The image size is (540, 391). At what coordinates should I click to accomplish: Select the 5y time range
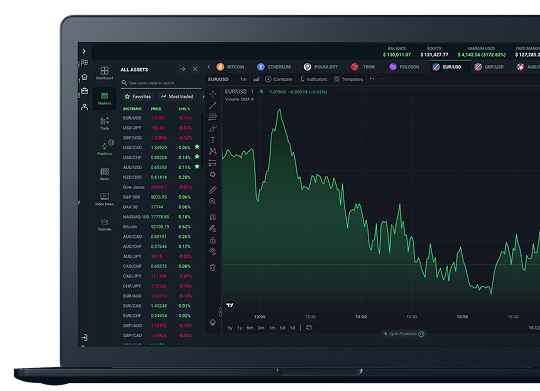click(230, 328)
